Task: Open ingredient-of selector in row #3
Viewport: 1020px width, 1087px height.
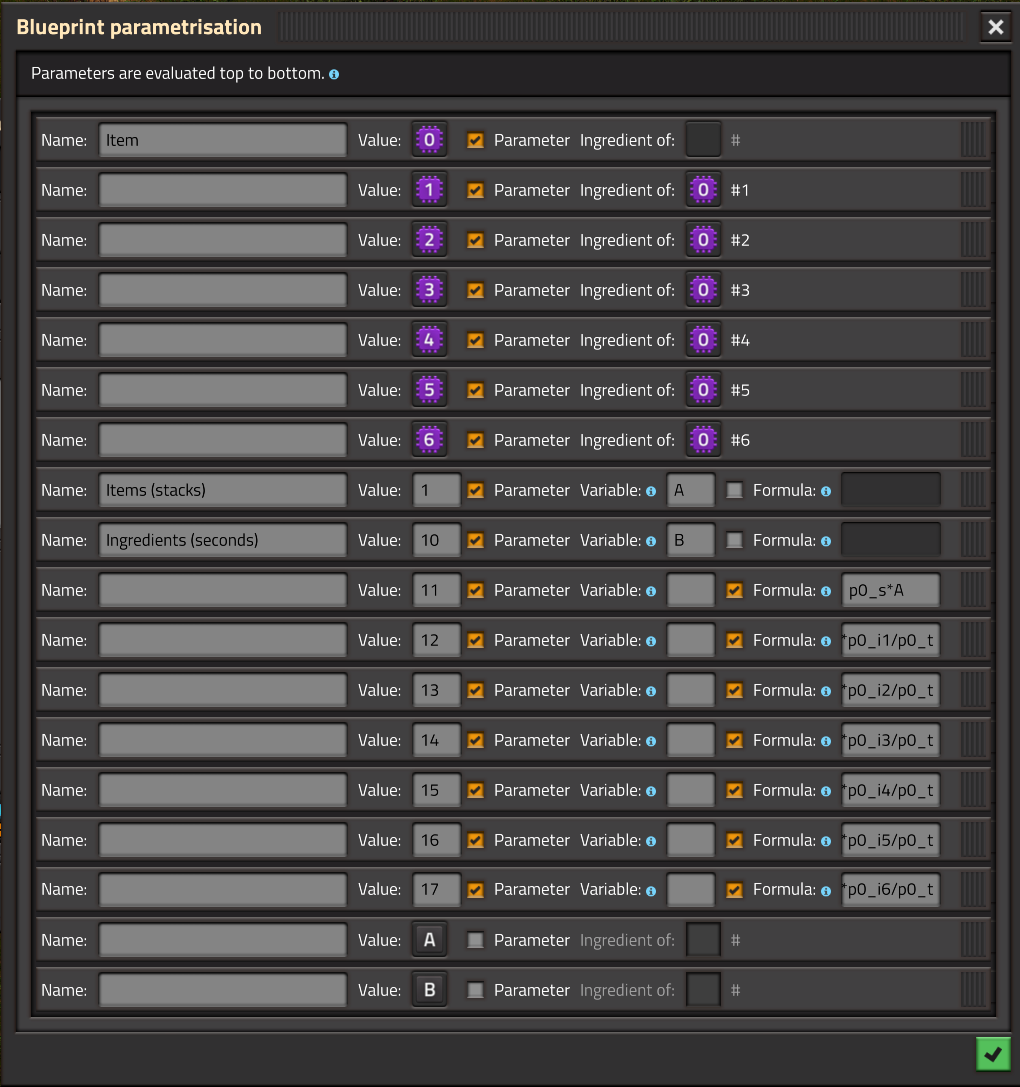Action: pos(703,290)
